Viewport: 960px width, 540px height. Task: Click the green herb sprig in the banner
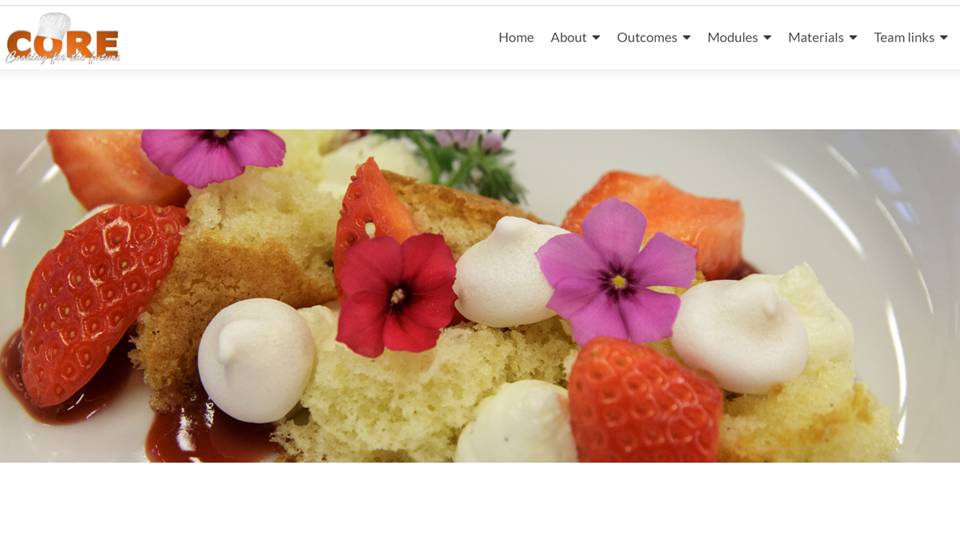point(465,161)
